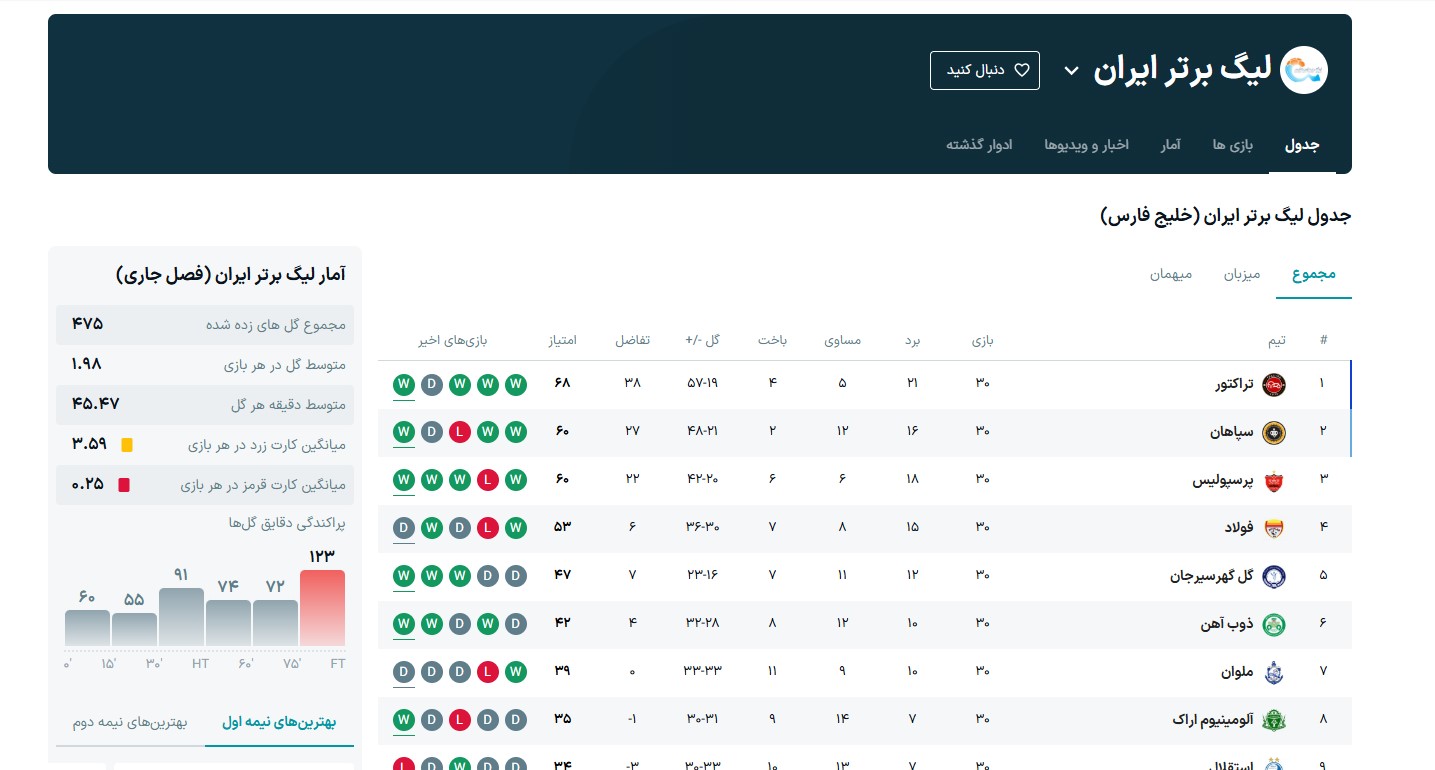This screenshot has height=770, width=1435.
Task: Click the yellow card icon in stats
Action: coord(127,445)
